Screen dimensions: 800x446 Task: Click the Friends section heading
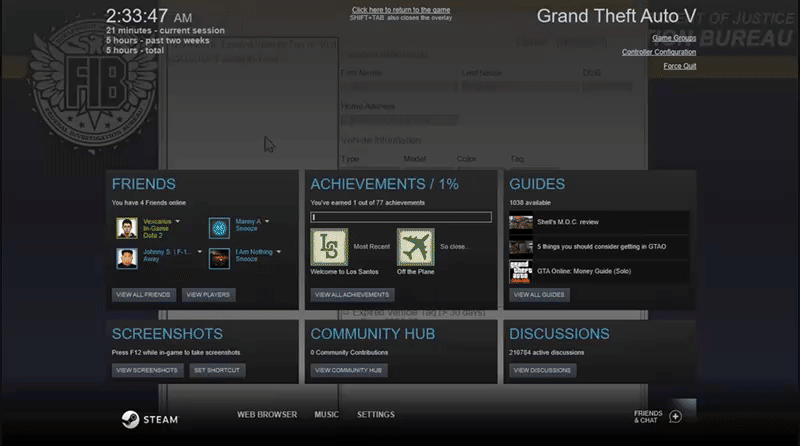(x=144, y=184)
